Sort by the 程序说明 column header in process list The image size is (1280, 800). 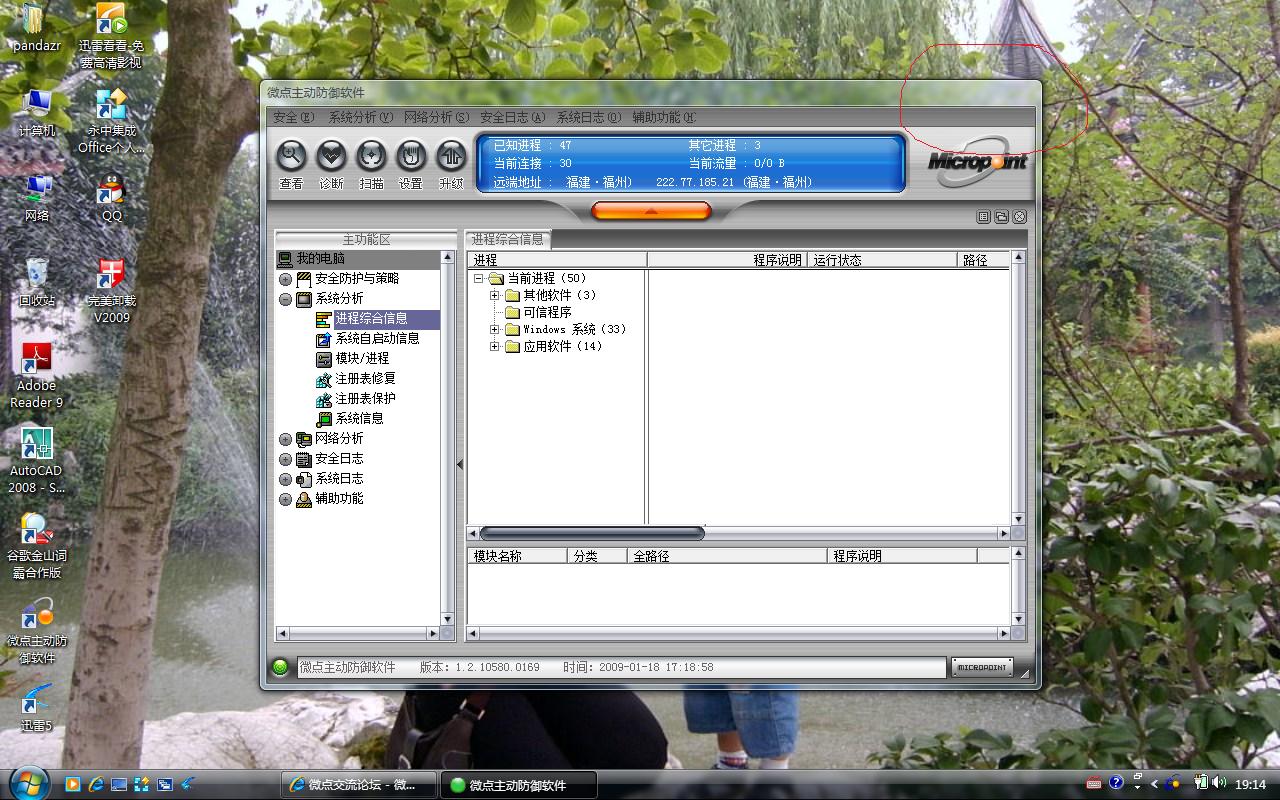[x=727, y=260]
